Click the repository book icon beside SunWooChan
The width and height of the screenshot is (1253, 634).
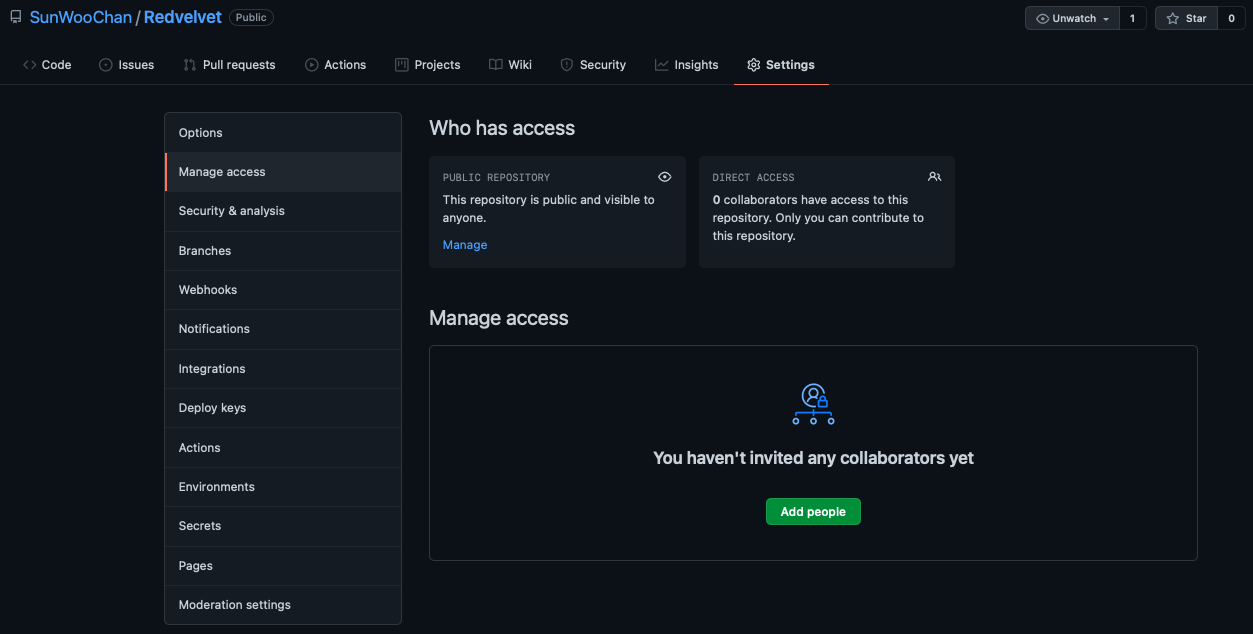pos(16,18)
